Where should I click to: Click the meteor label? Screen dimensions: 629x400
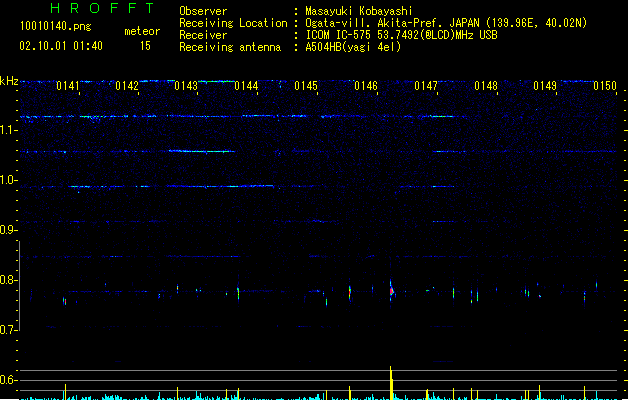click(x=142, y=31)
